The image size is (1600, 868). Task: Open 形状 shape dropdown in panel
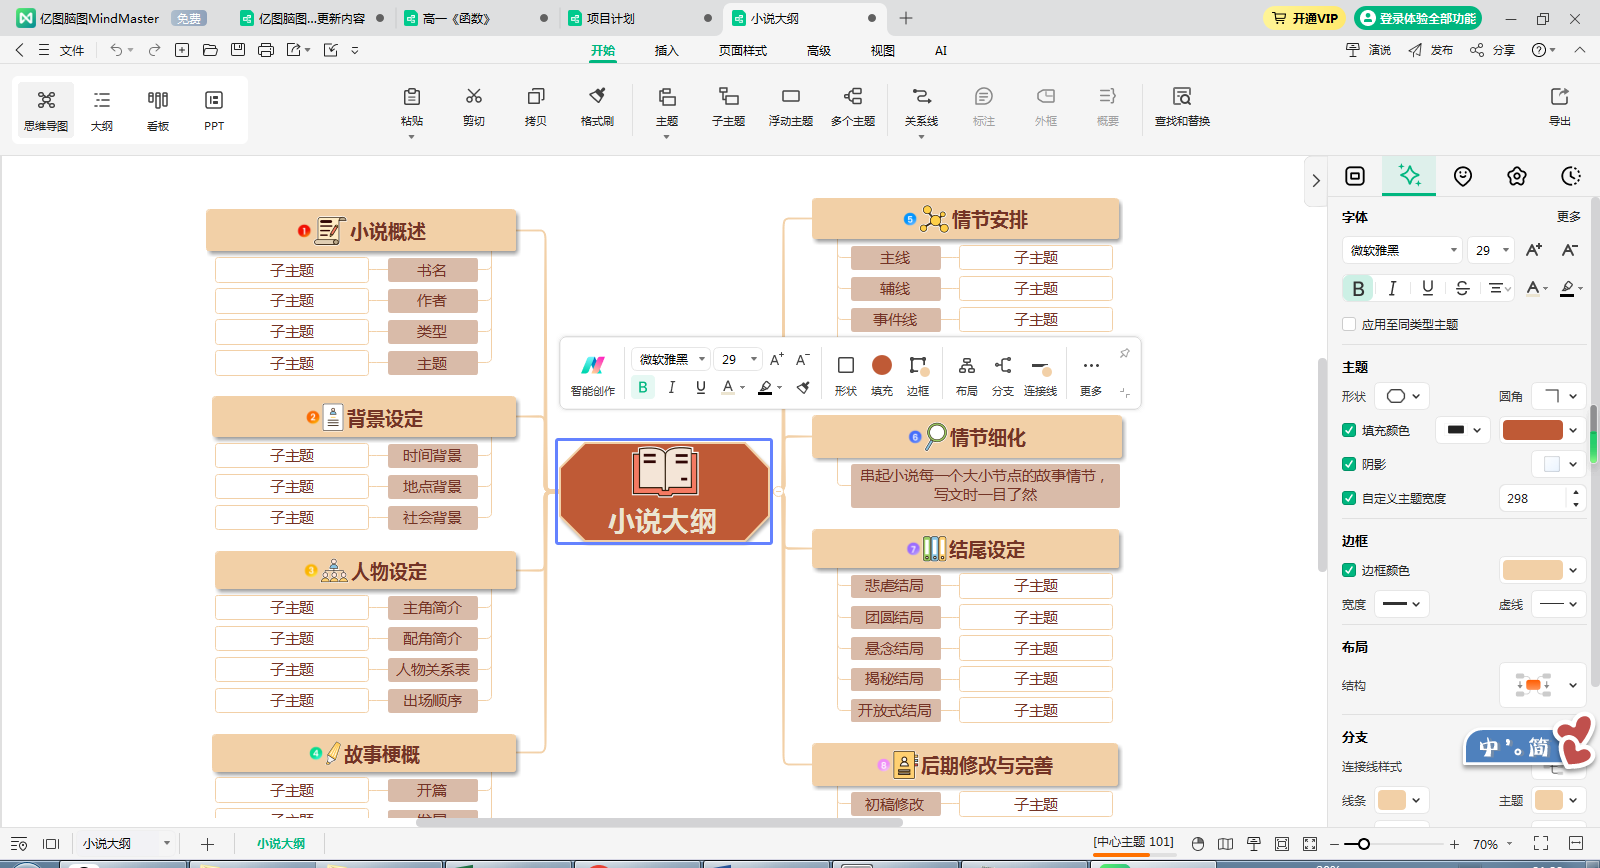(1402, 396)
